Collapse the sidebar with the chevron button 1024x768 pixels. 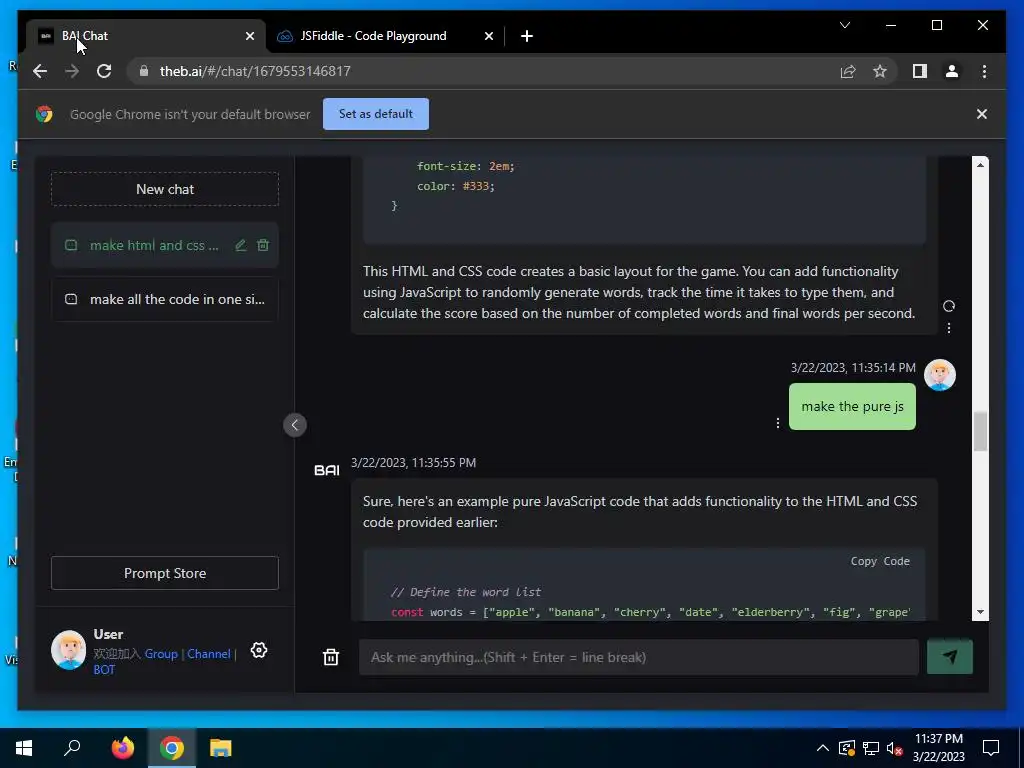click(295, 425)
